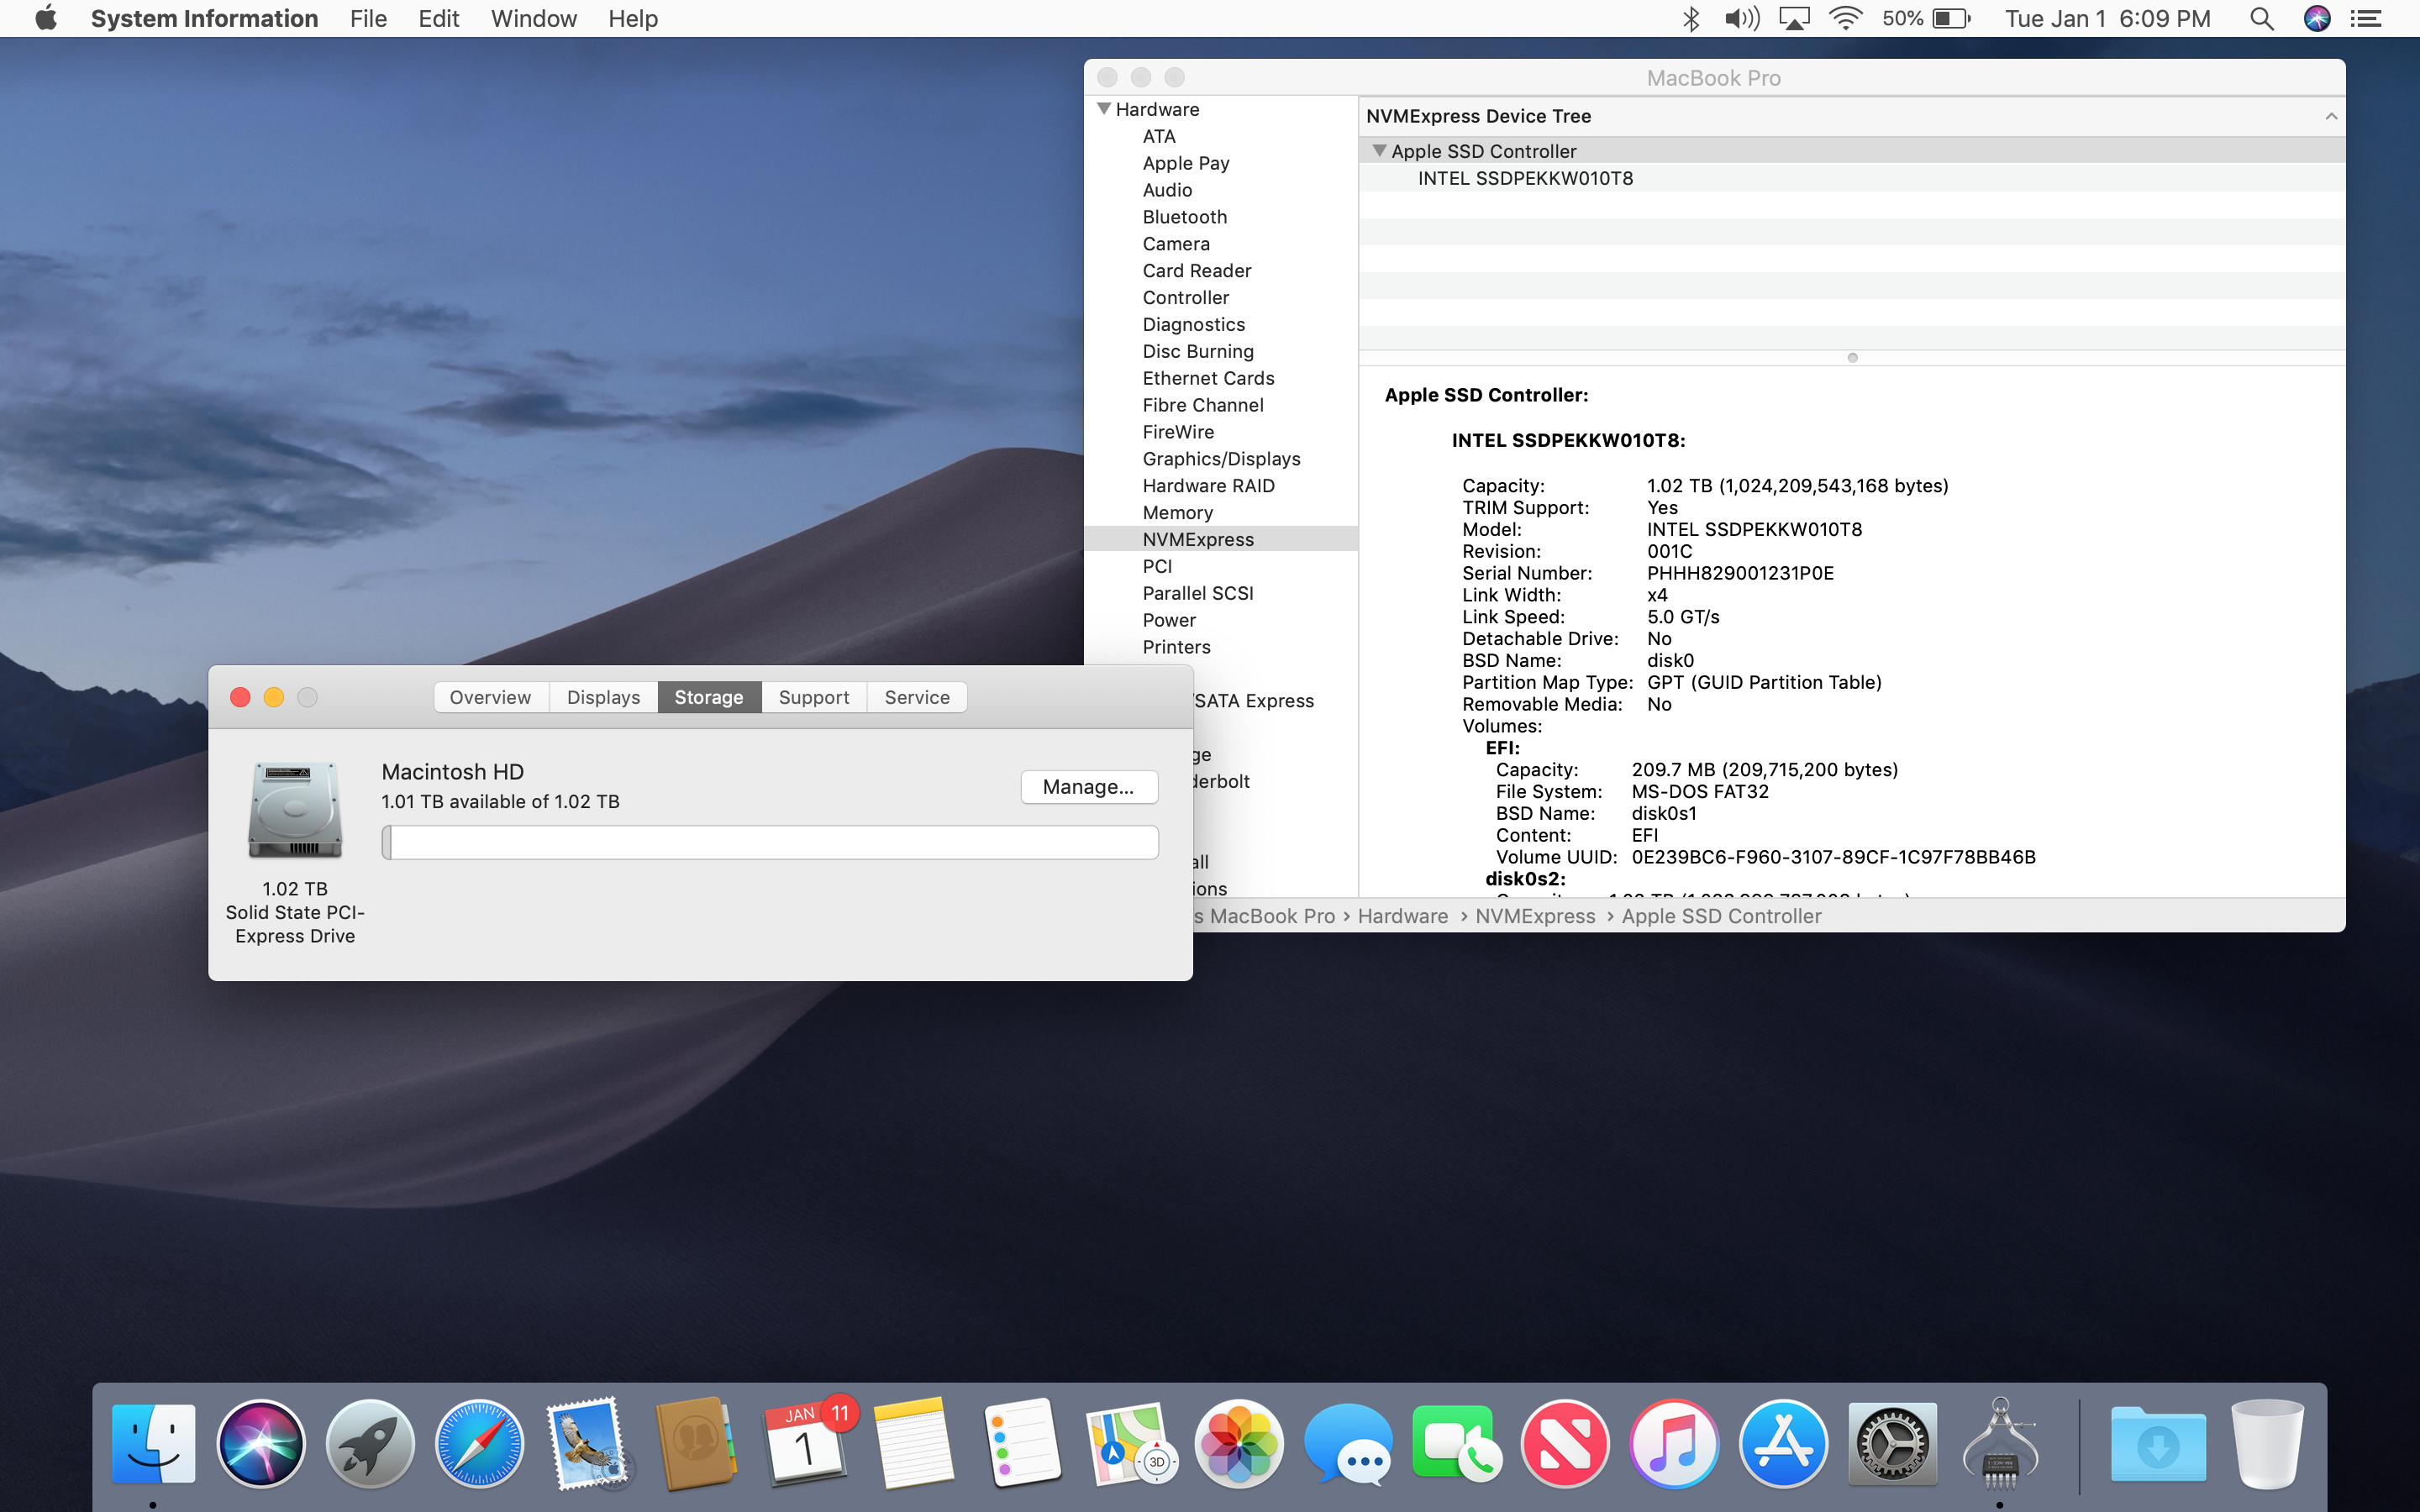Open Notes icon in Dock
The image size is (2420, 1512).
click(x=913, y=1443)
